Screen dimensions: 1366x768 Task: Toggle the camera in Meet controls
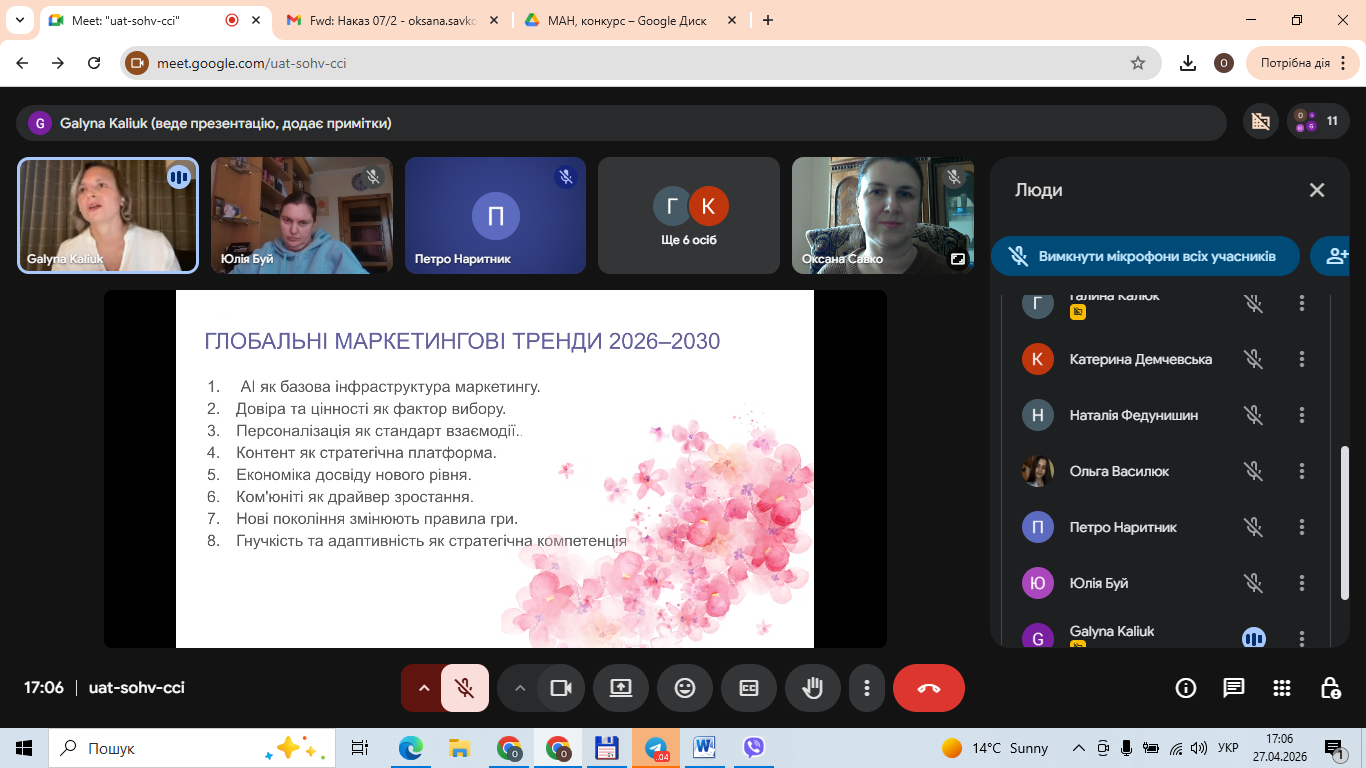click(x=560, y=688)
